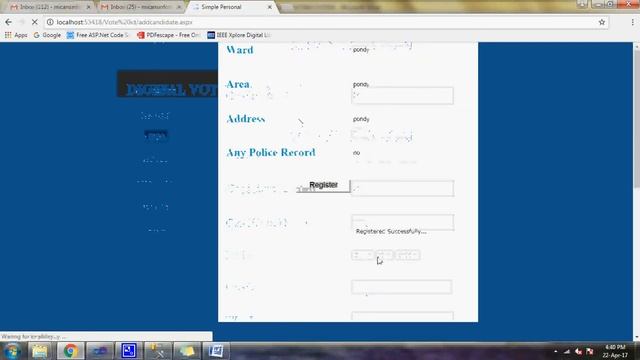This screenshot has width=640, height=360.
Task: Click the Registered Successfully message
Action: point(391,231)
